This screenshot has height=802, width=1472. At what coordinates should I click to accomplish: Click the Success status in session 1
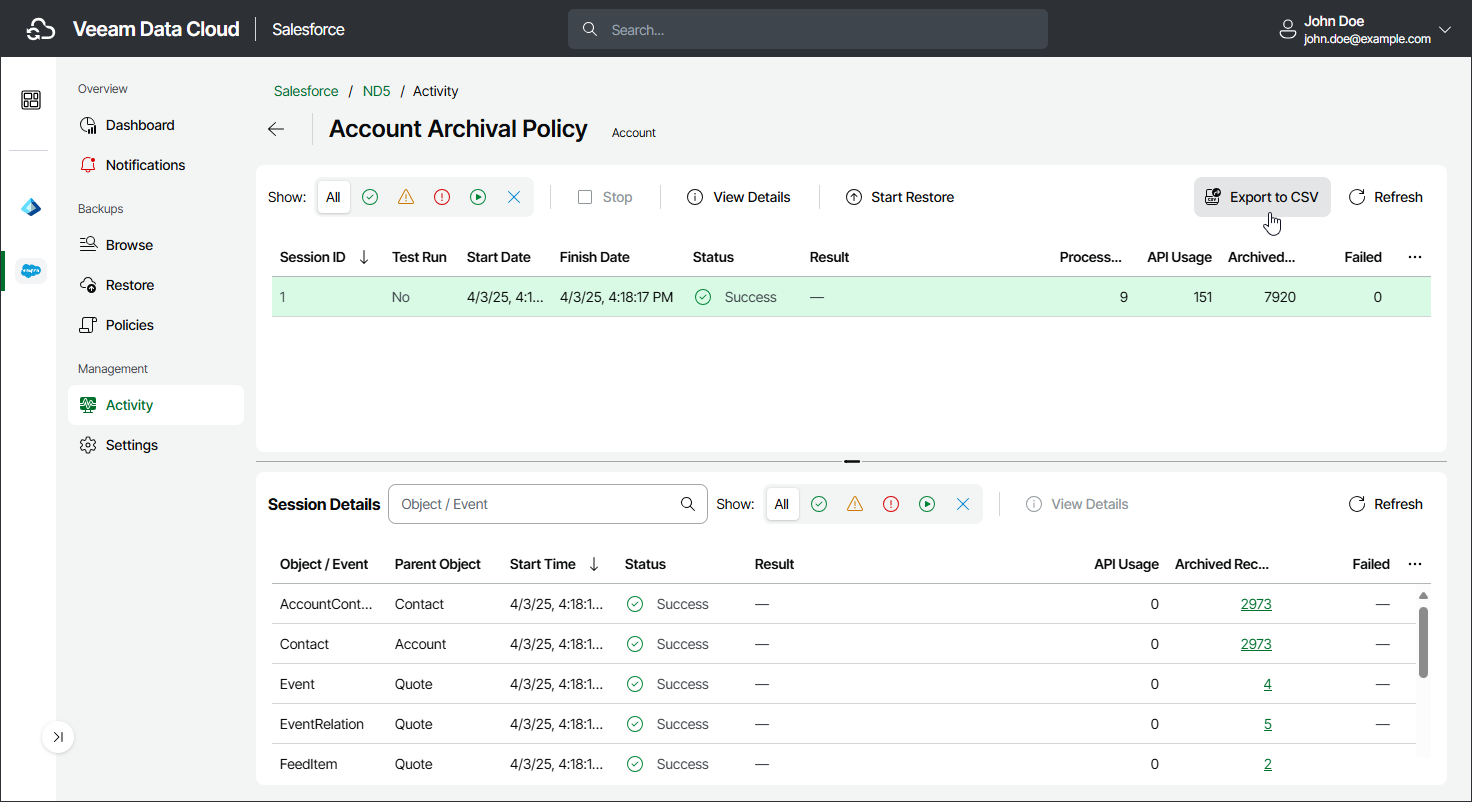[x=735, y=297]
